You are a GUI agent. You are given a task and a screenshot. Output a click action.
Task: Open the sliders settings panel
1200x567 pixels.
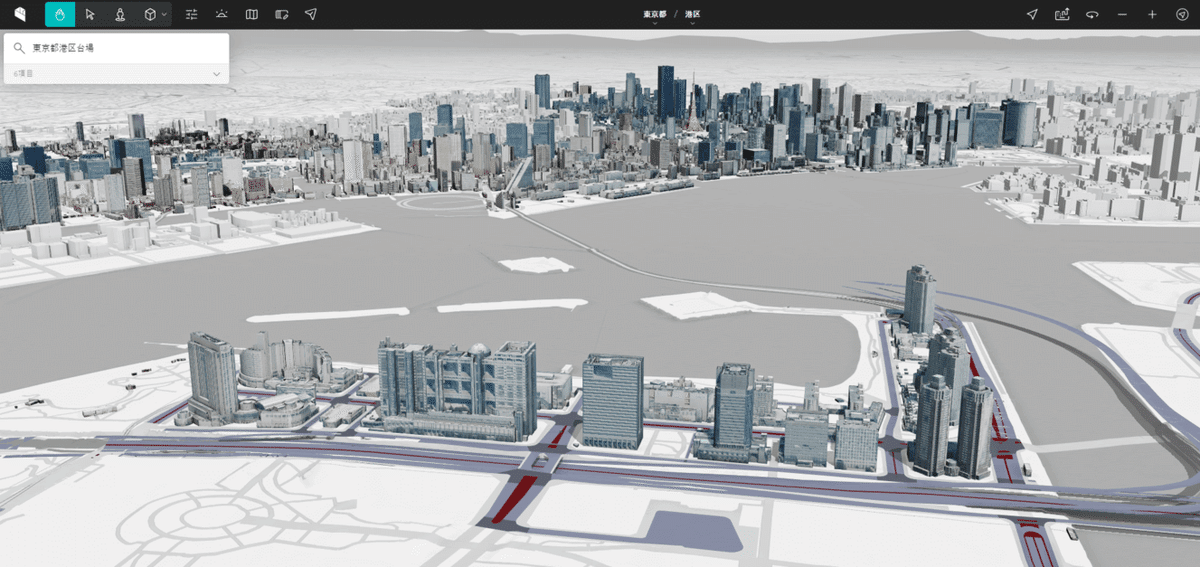pyautogui.click(x=192, y=14)
